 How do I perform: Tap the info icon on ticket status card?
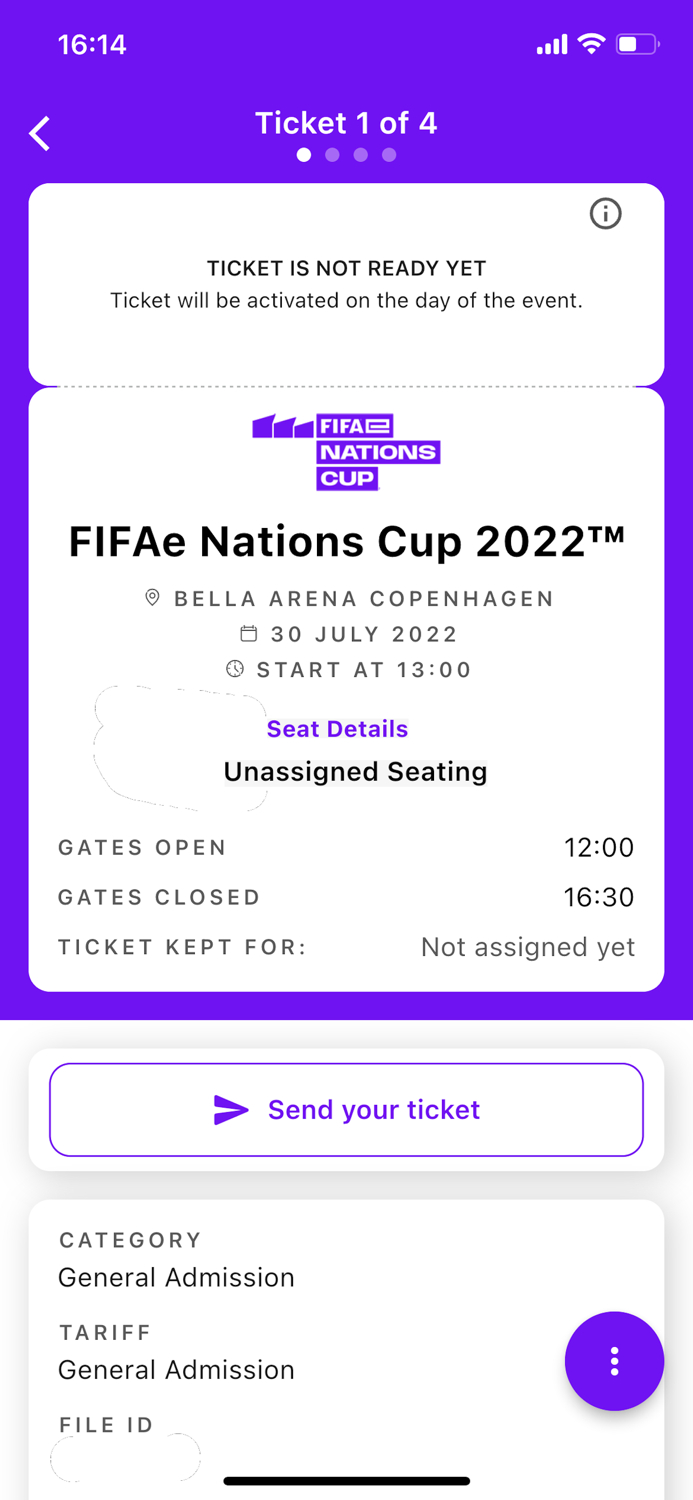click(x=605, y=214)
